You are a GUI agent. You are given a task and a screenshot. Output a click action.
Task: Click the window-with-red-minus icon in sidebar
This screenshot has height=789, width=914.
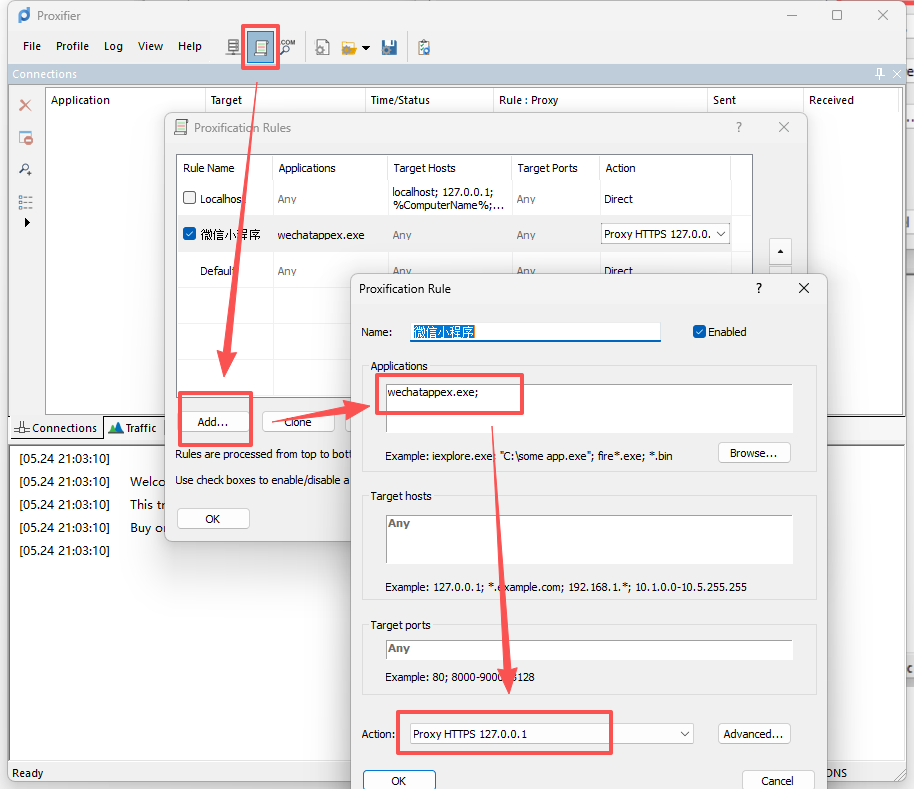pyautogui.click(x=26, y=138)
